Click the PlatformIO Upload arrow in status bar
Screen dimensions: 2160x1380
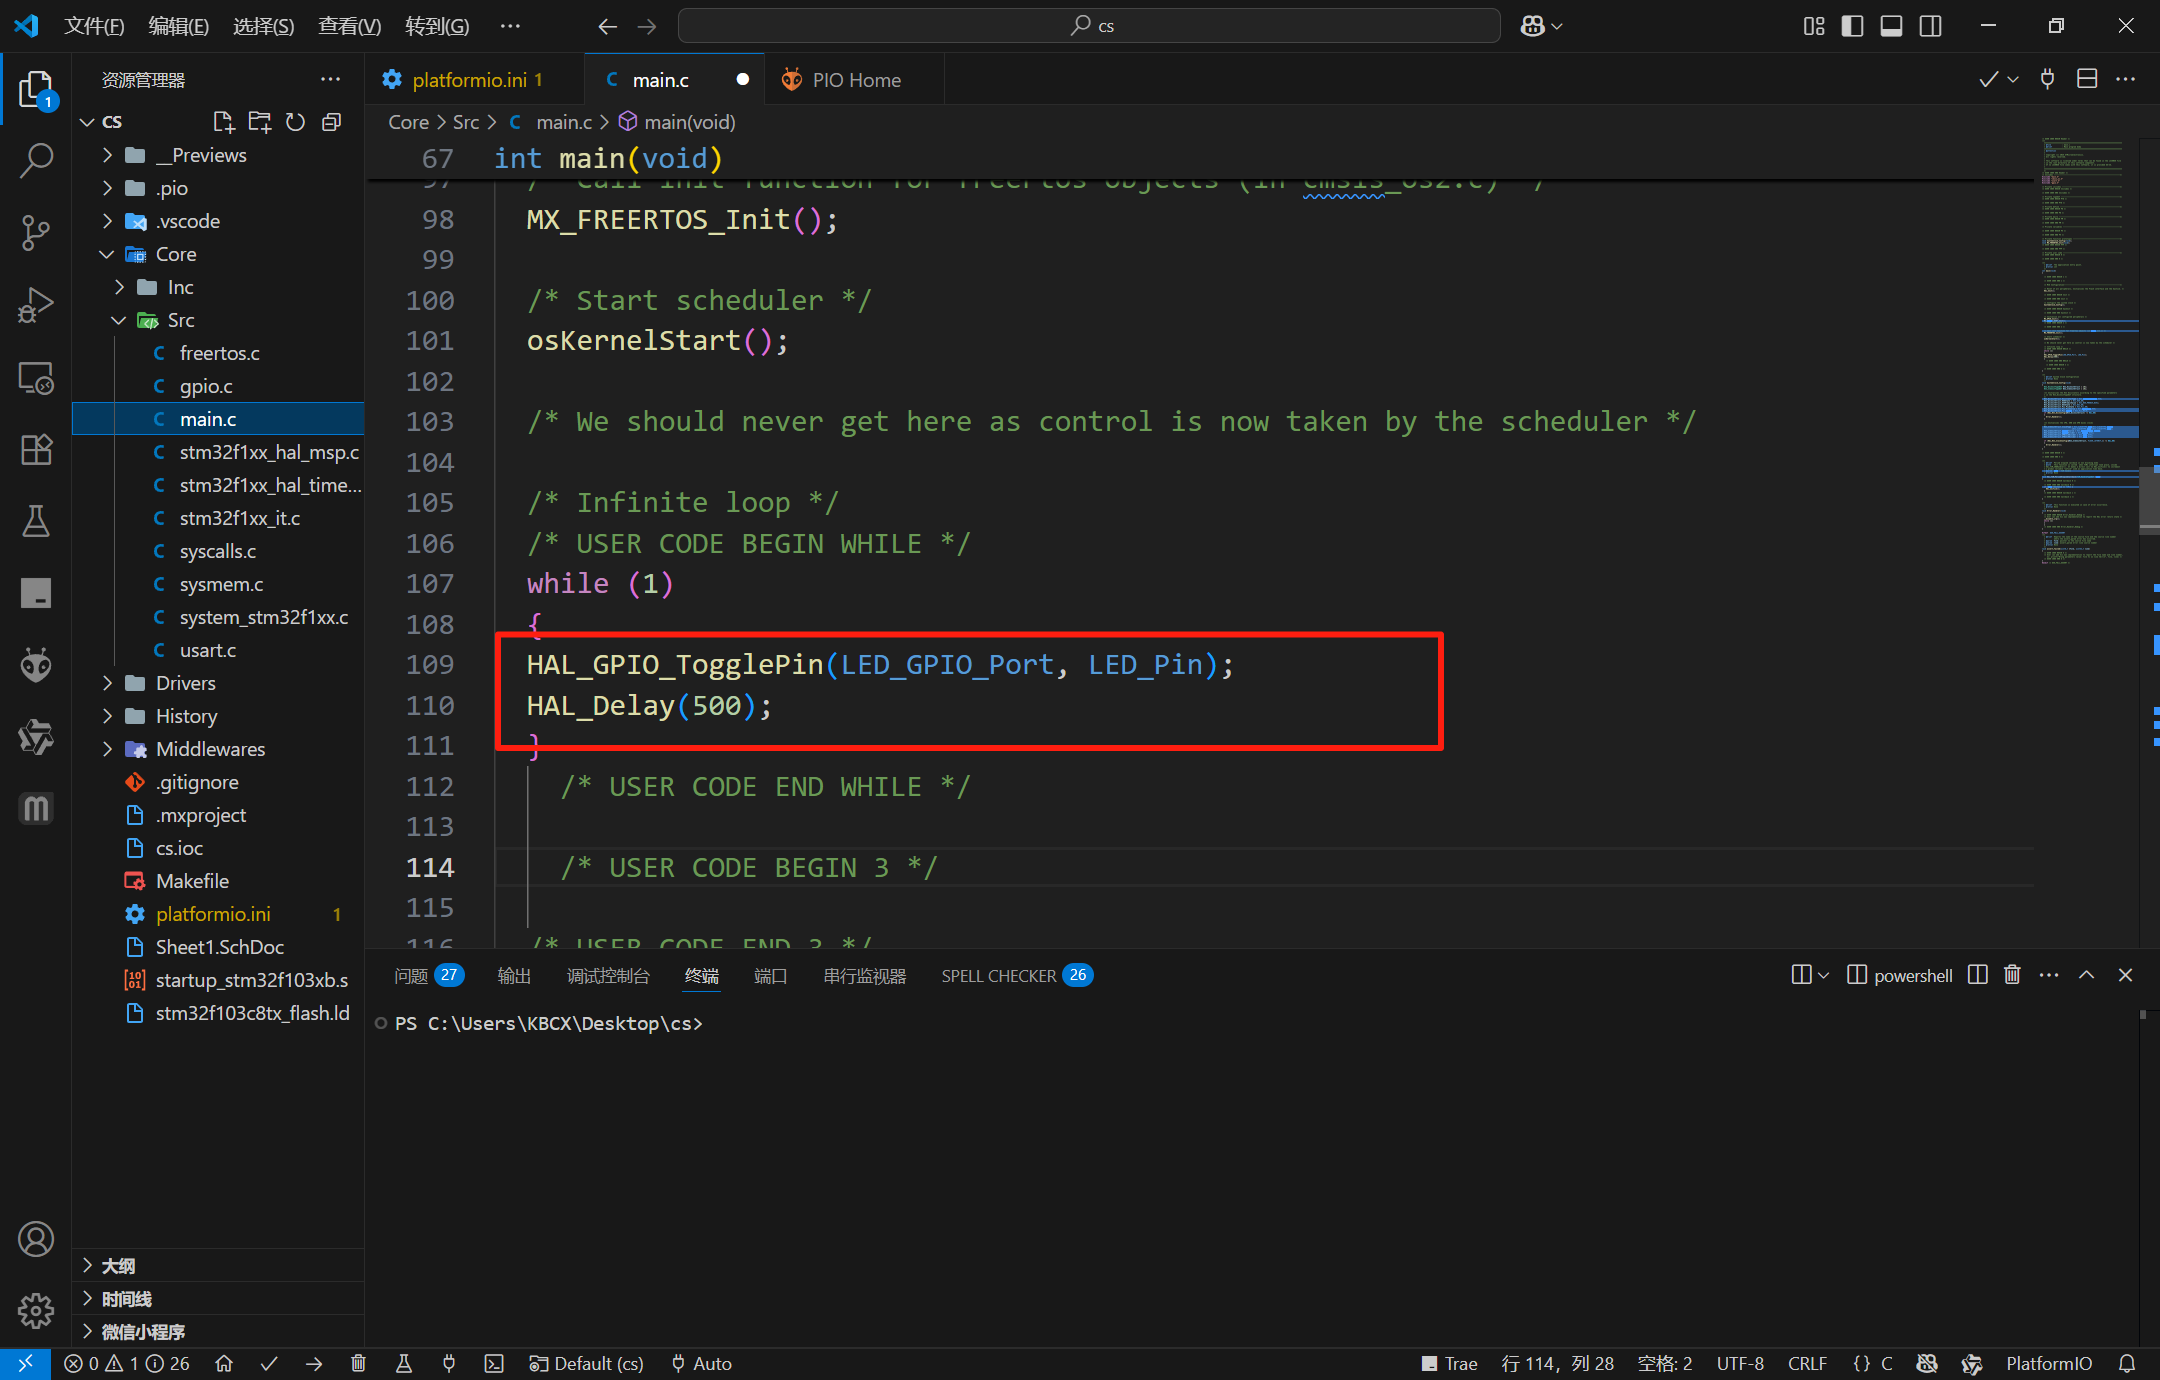314,1363
